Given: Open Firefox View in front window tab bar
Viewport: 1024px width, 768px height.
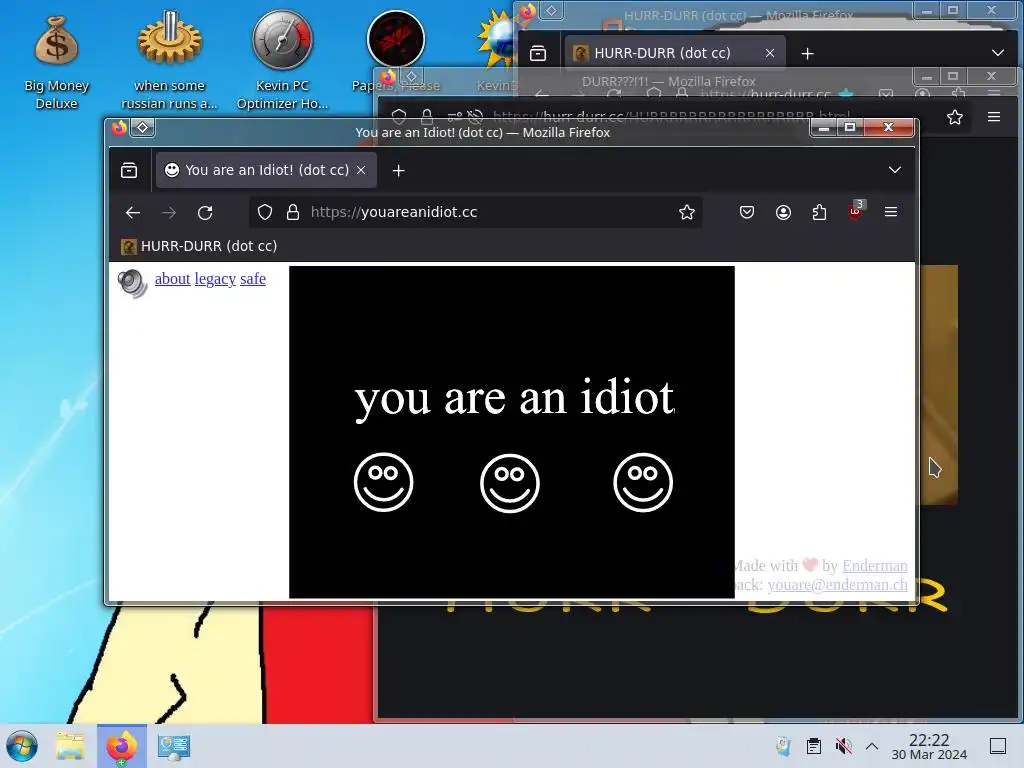Looking at the screenshot, I should pyautogui.click(x=129, y=170).
